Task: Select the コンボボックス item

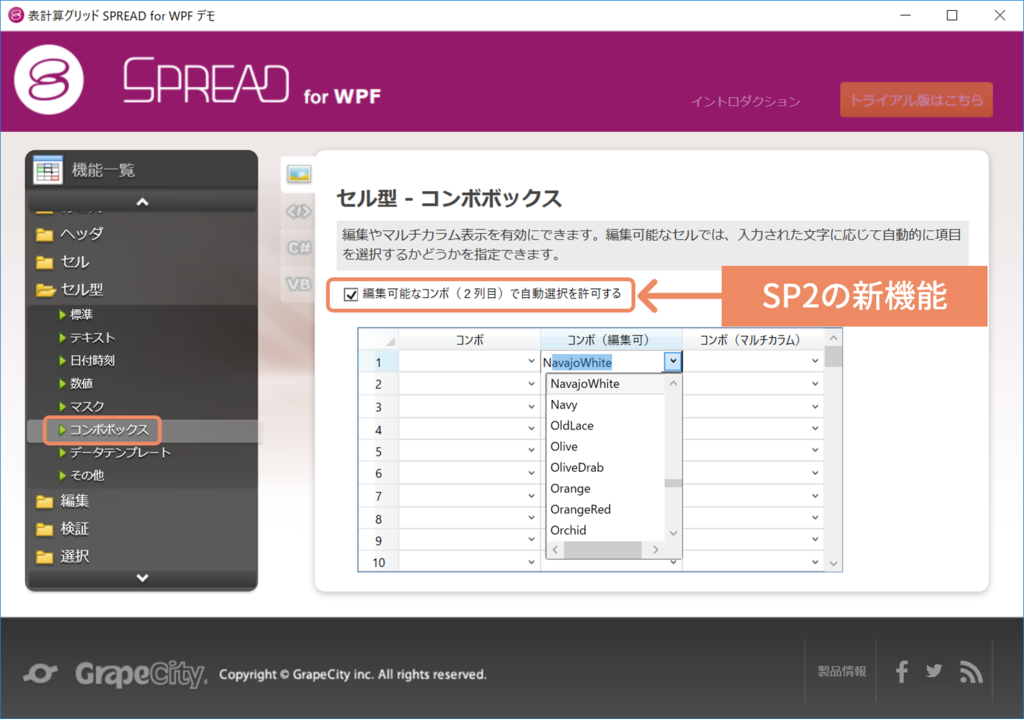Action: click(104, 430)
